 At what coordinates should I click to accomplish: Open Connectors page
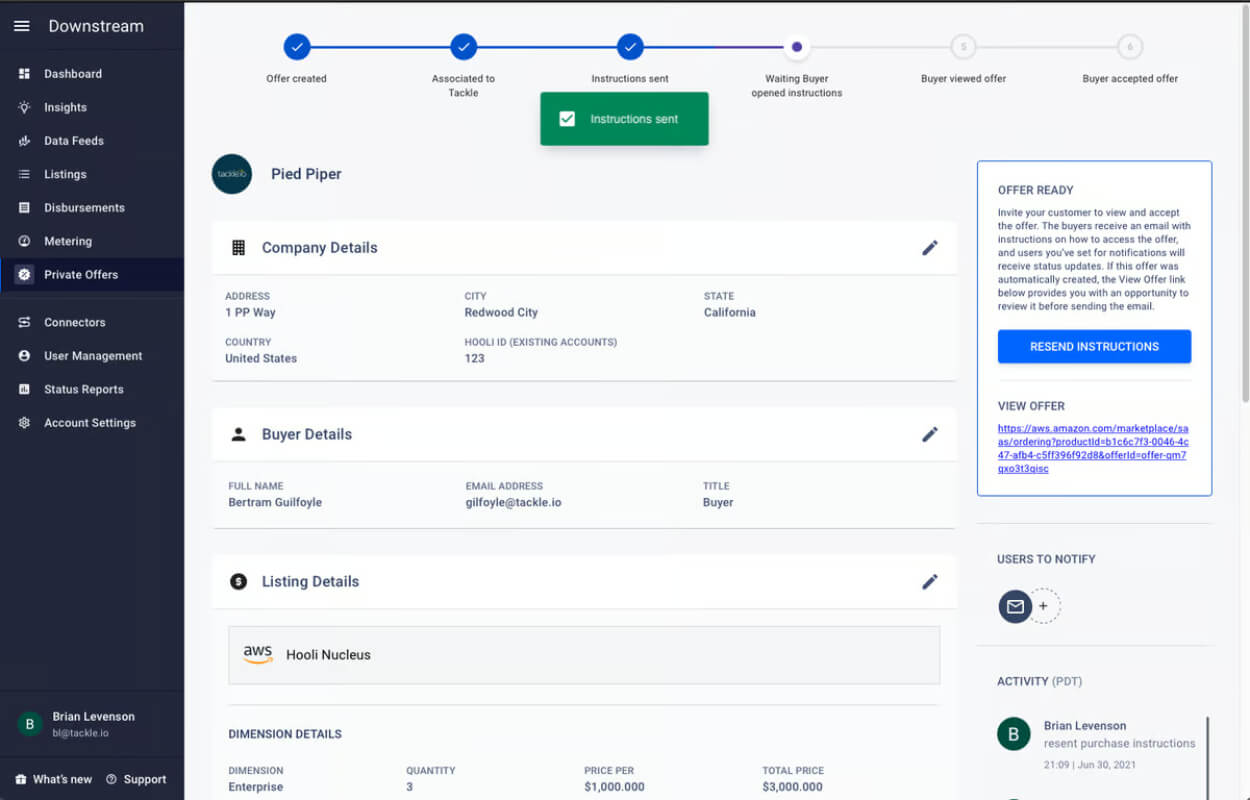click(92, 322)
